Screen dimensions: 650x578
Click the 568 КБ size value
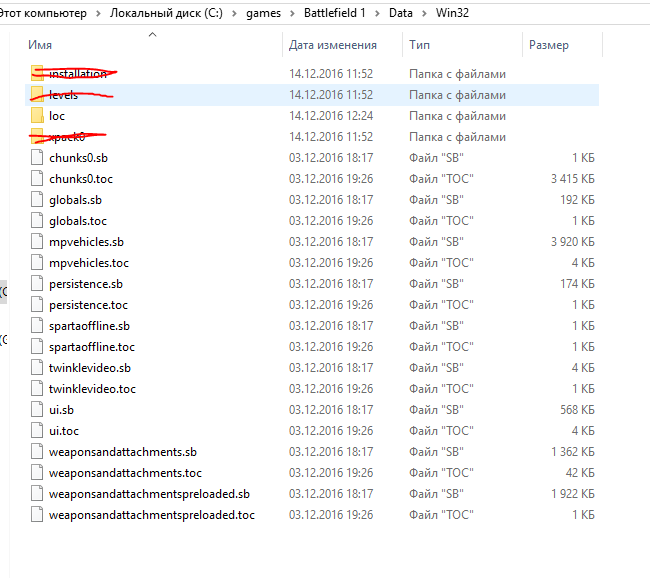tap(577, 410)
